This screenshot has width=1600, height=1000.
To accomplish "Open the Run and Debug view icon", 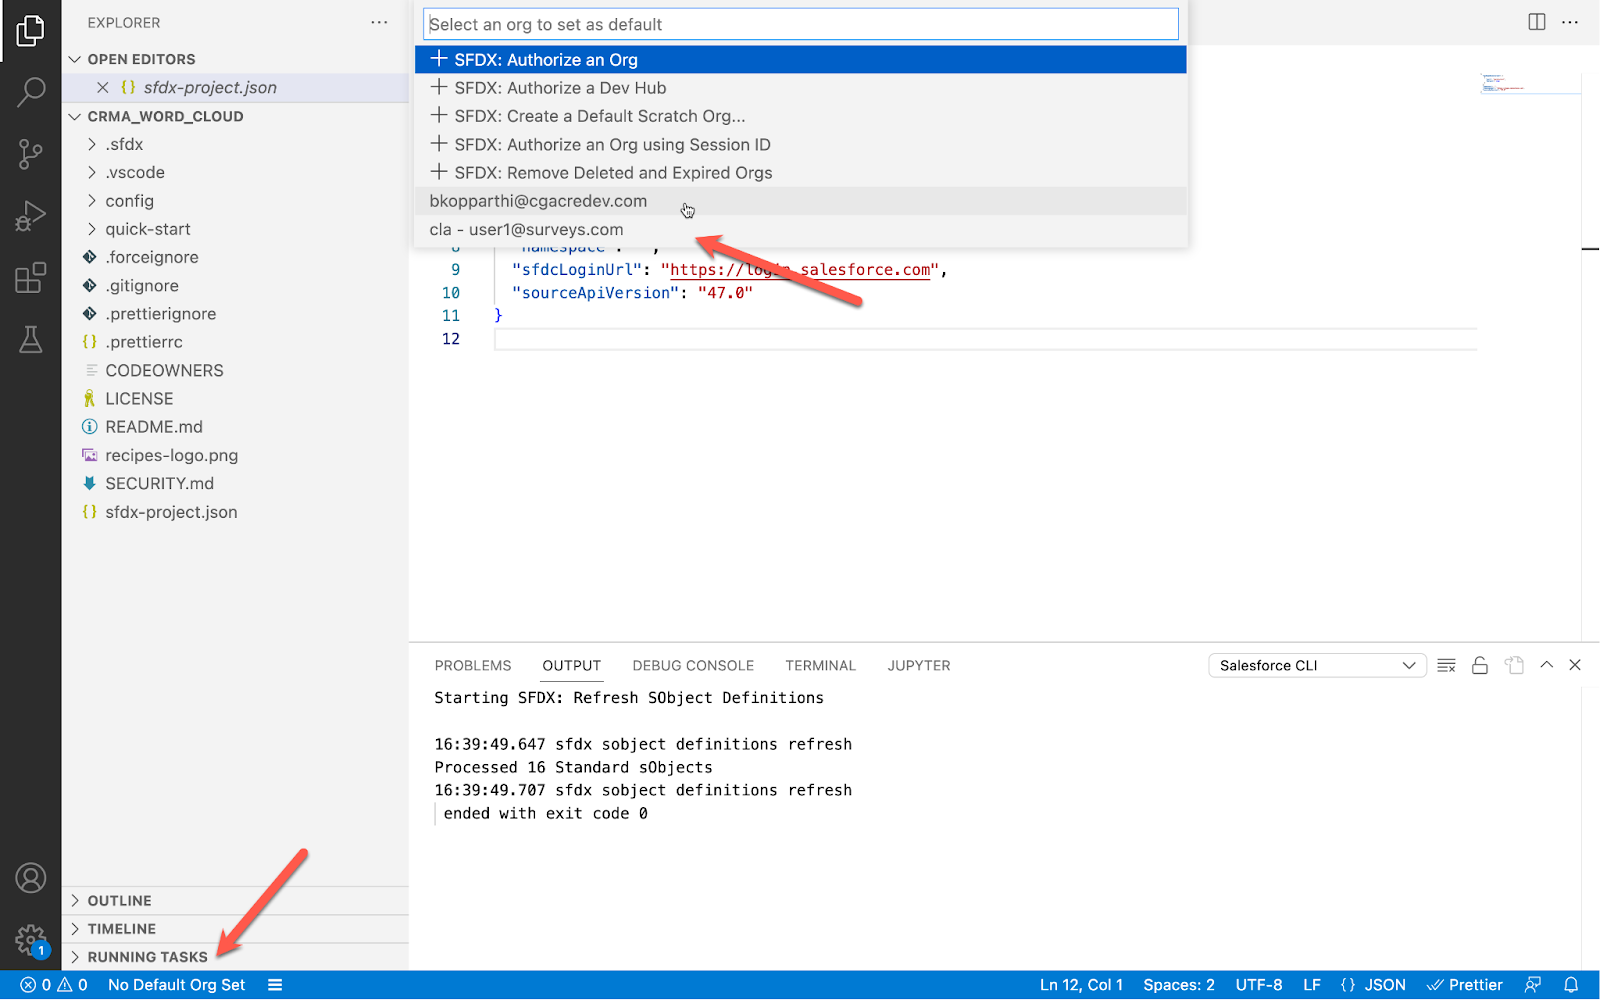I will (x=30, y=216).
